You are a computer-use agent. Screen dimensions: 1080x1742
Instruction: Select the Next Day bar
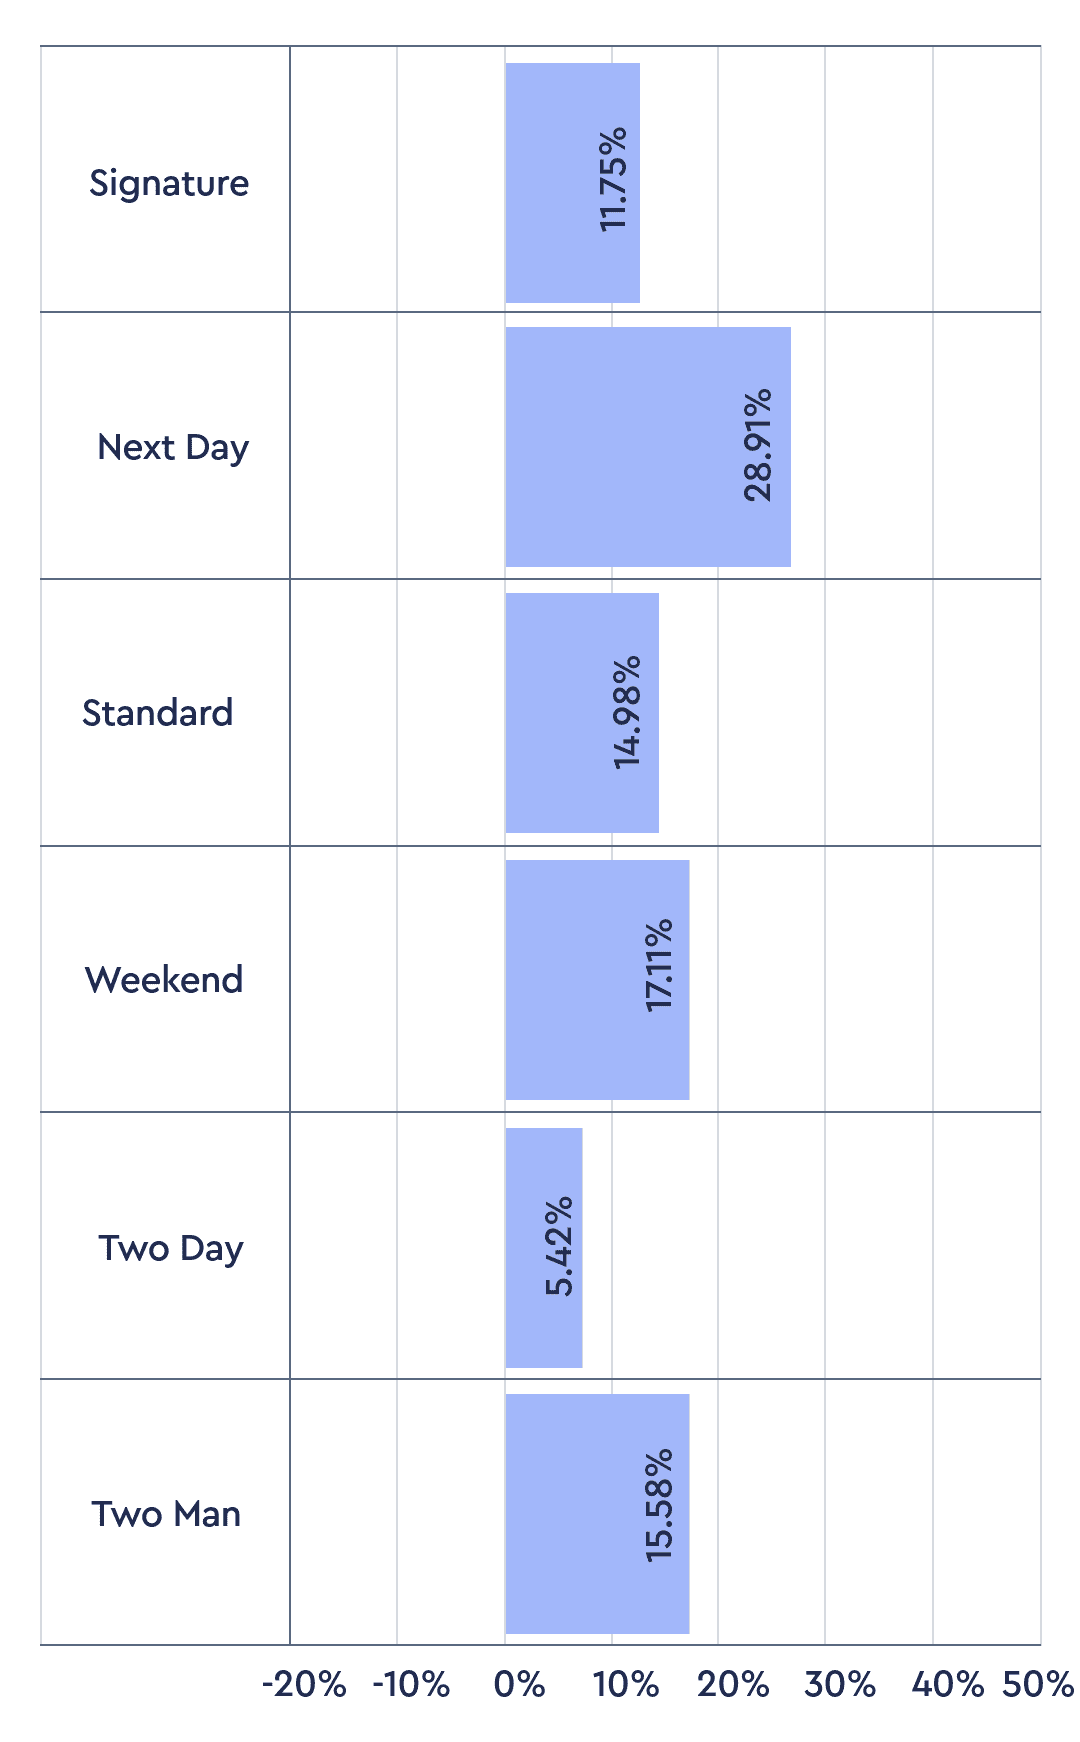[620, 447]
